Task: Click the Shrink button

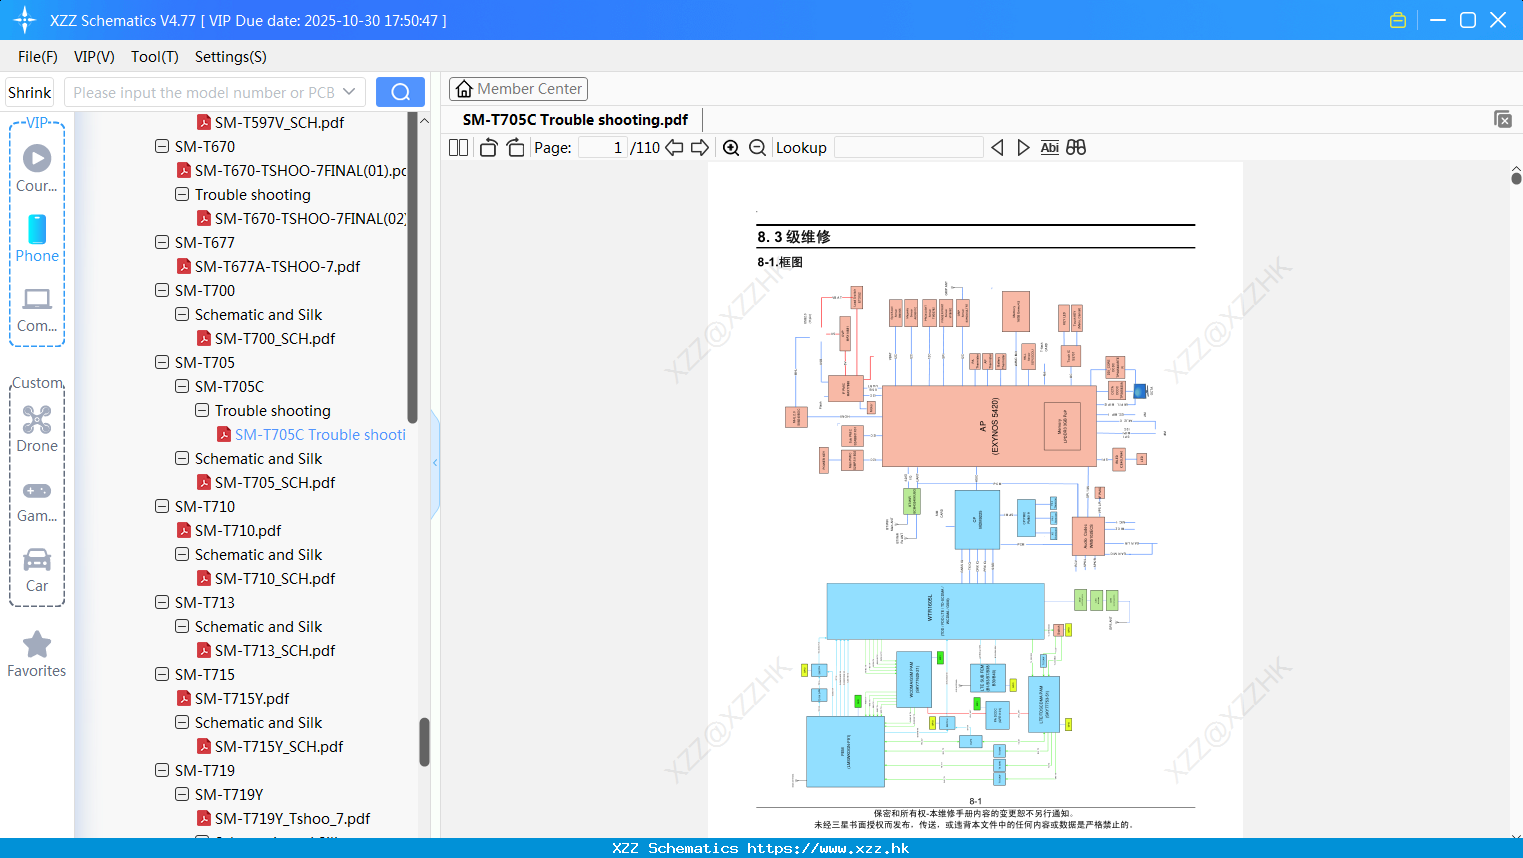Action: click(x=30, y=92)
